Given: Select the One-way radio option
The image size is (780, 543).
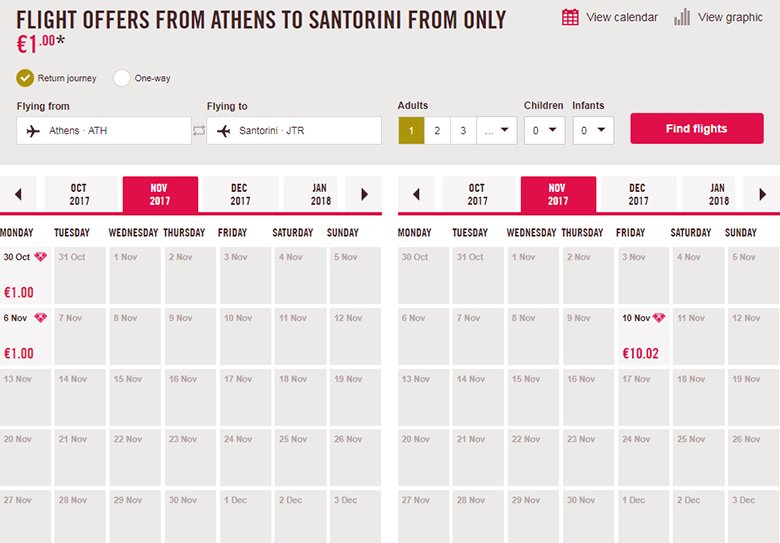Looking at the screenshot, I should point(122,78).
